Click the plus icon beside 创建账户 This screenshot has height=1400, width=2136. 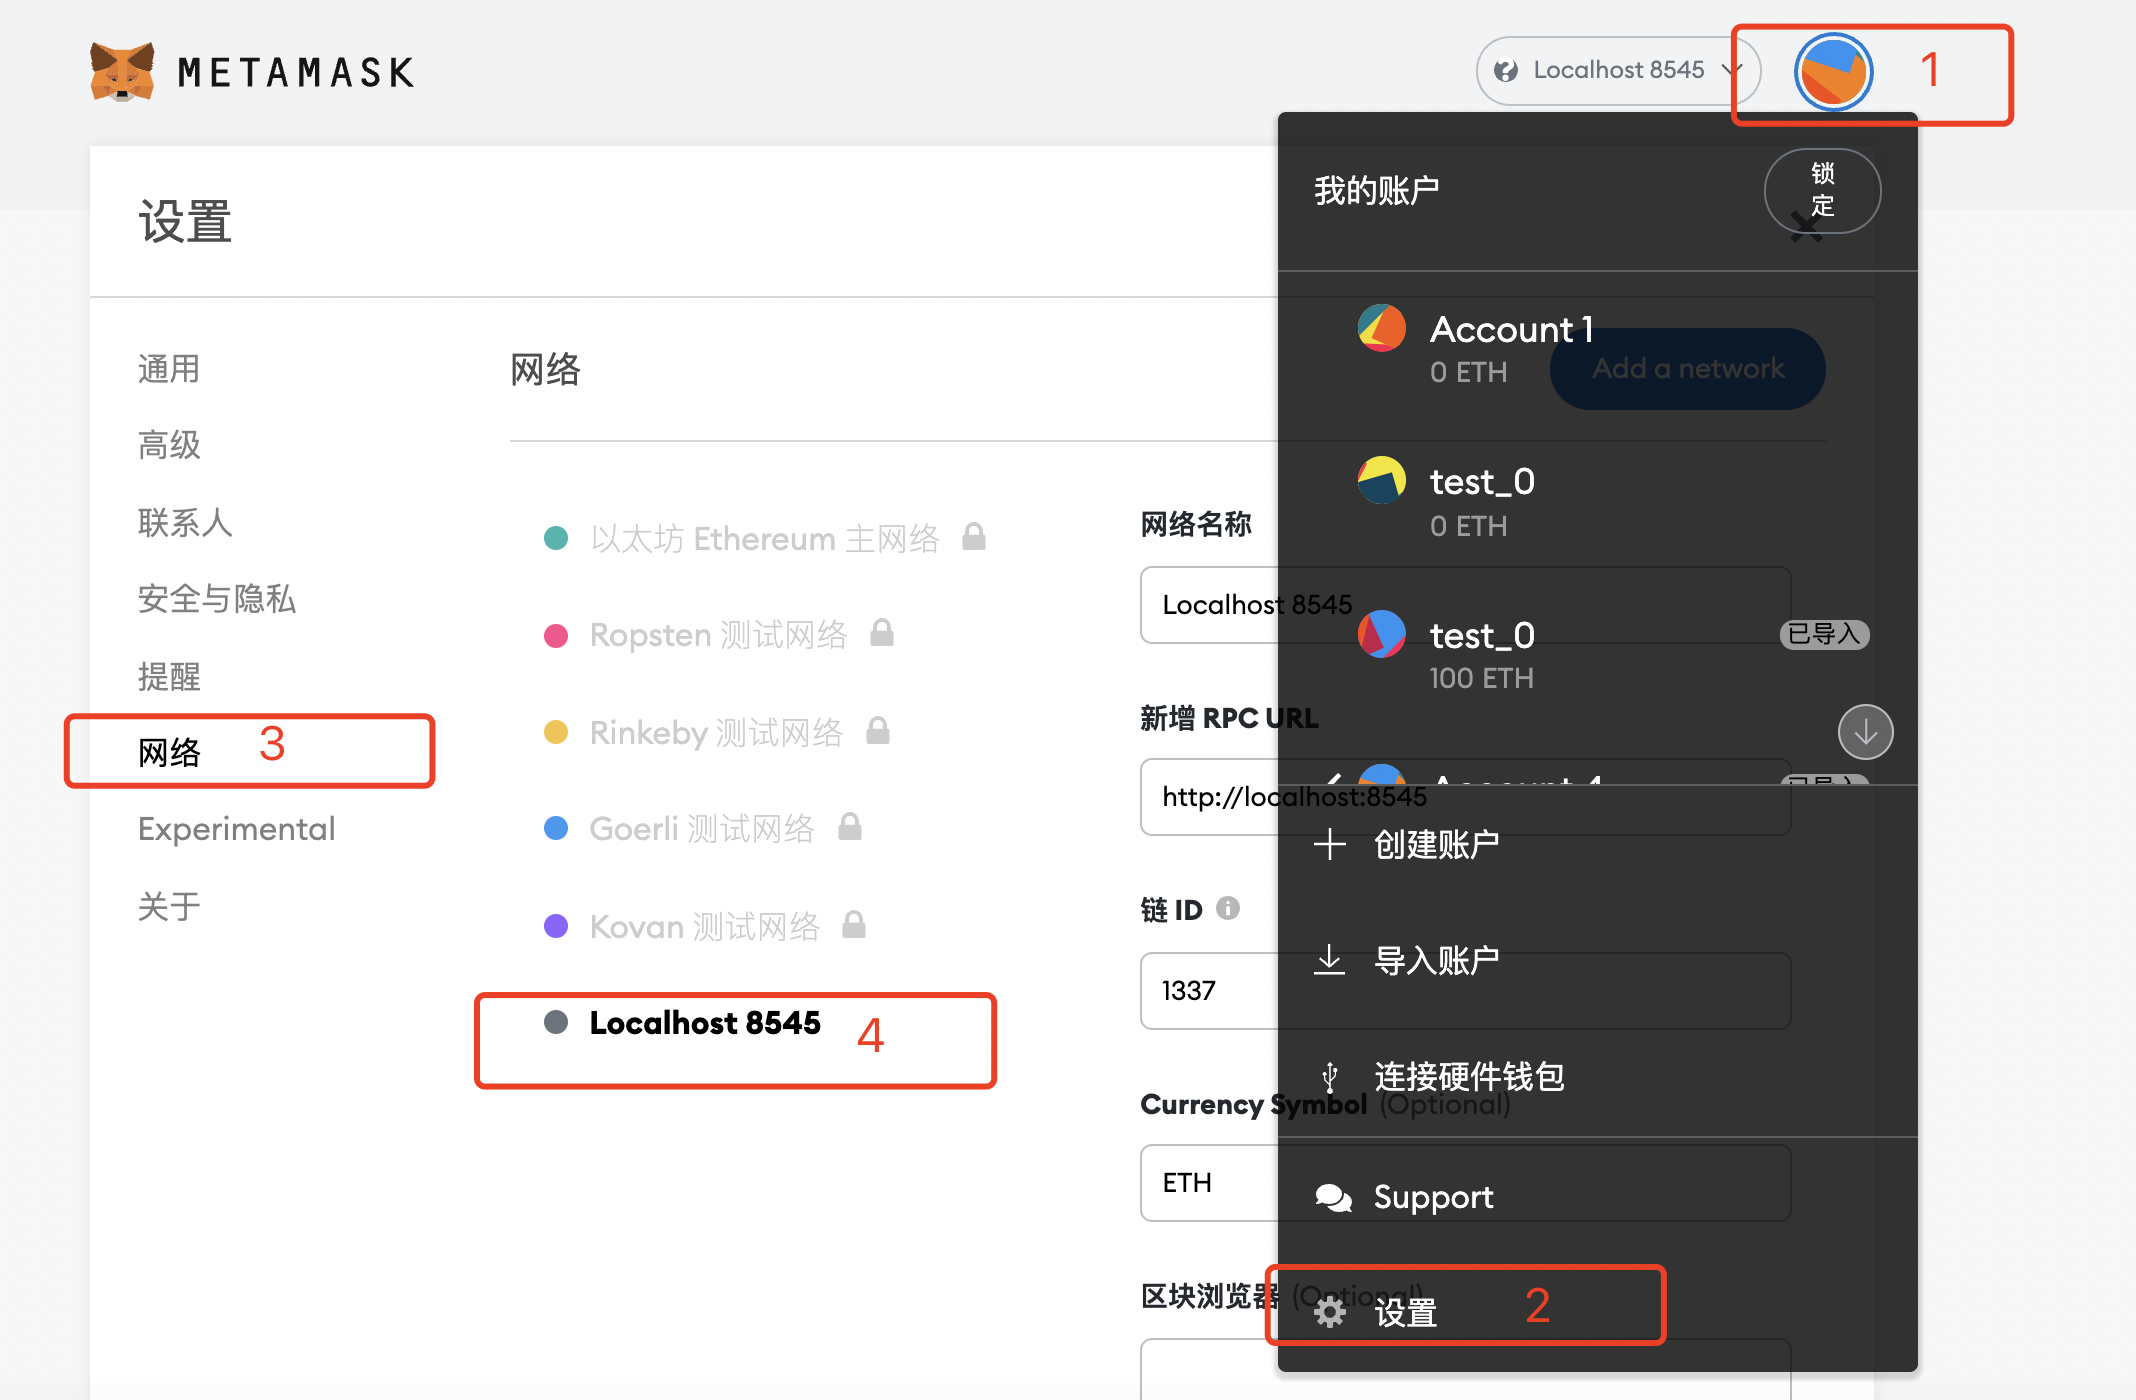point(1329,845)
